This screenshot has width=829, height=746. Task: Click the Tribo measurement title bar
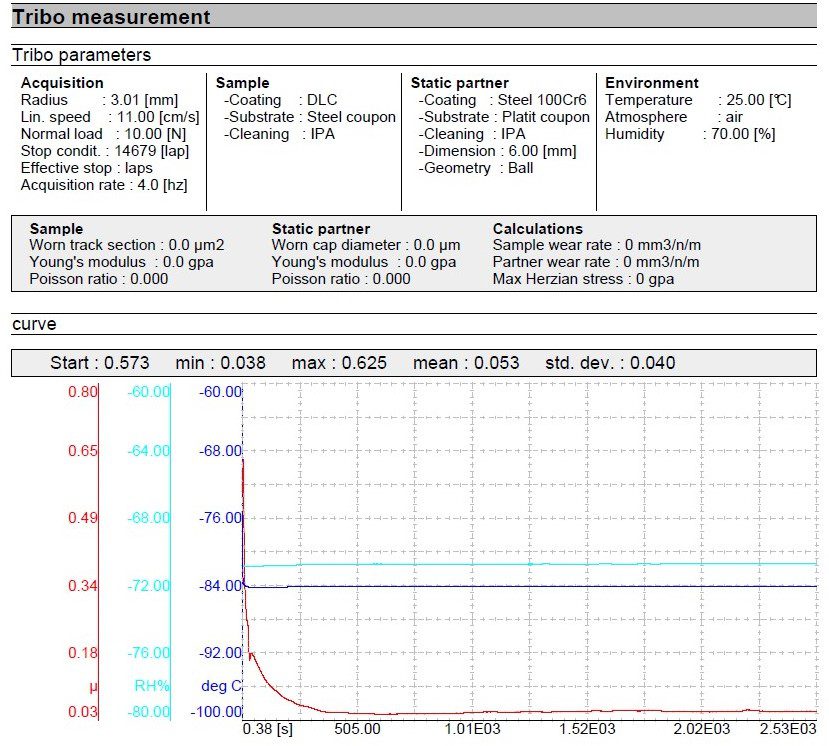(x=112, y=17)
